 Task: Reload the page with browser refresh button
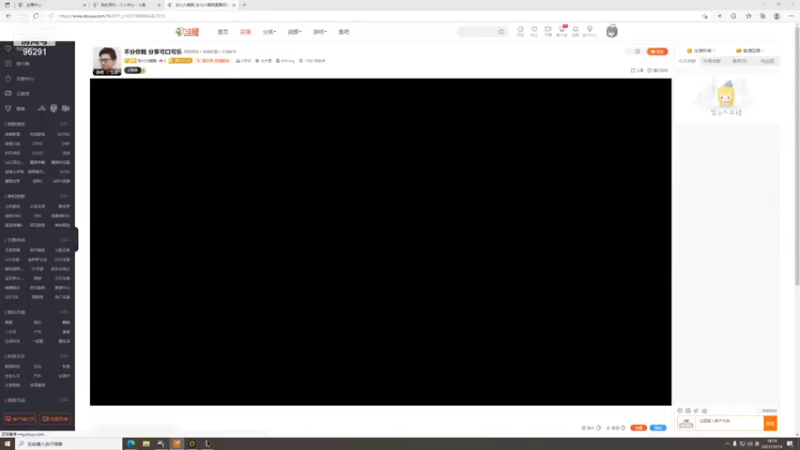point(36,16)
